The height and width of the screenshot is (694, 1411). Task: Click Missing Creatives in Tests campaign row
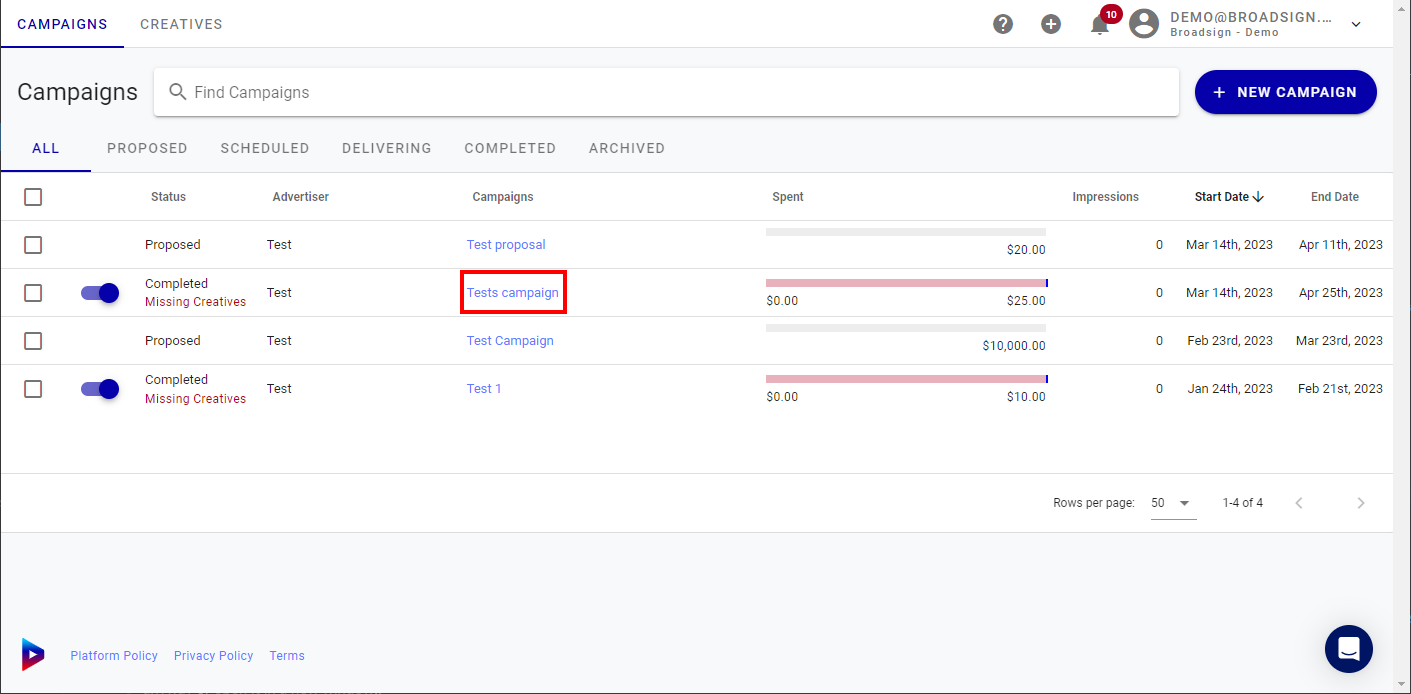[x=195, y=302]
